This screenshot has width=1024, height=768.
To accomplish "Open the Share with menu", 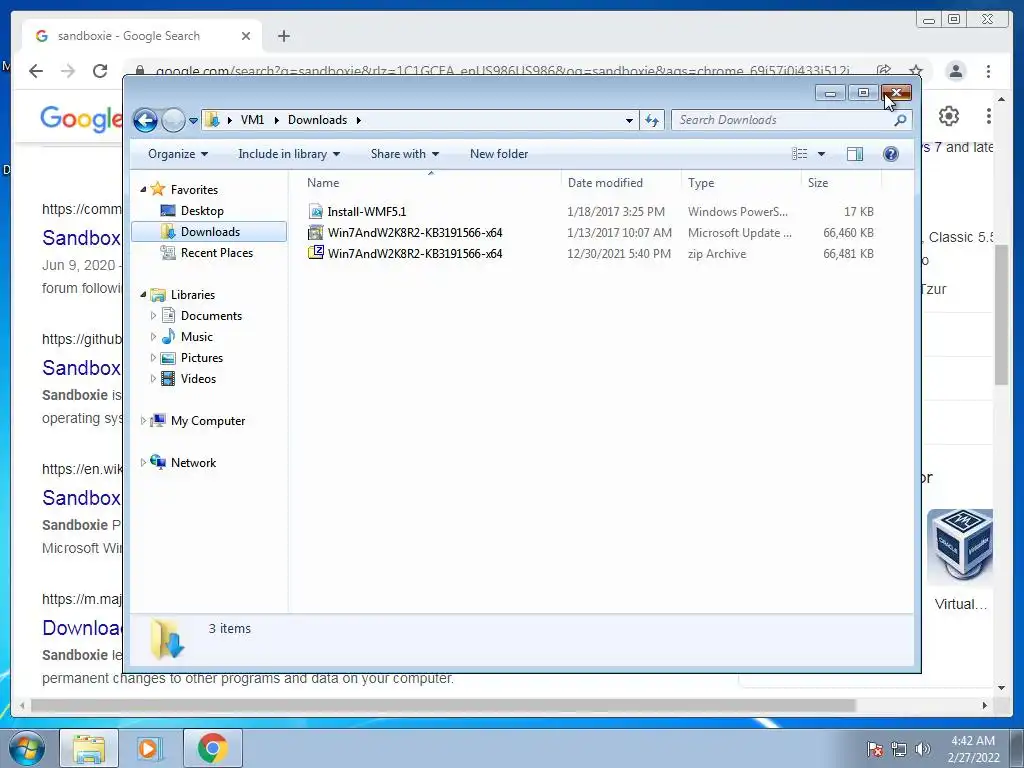I will 404,154.
